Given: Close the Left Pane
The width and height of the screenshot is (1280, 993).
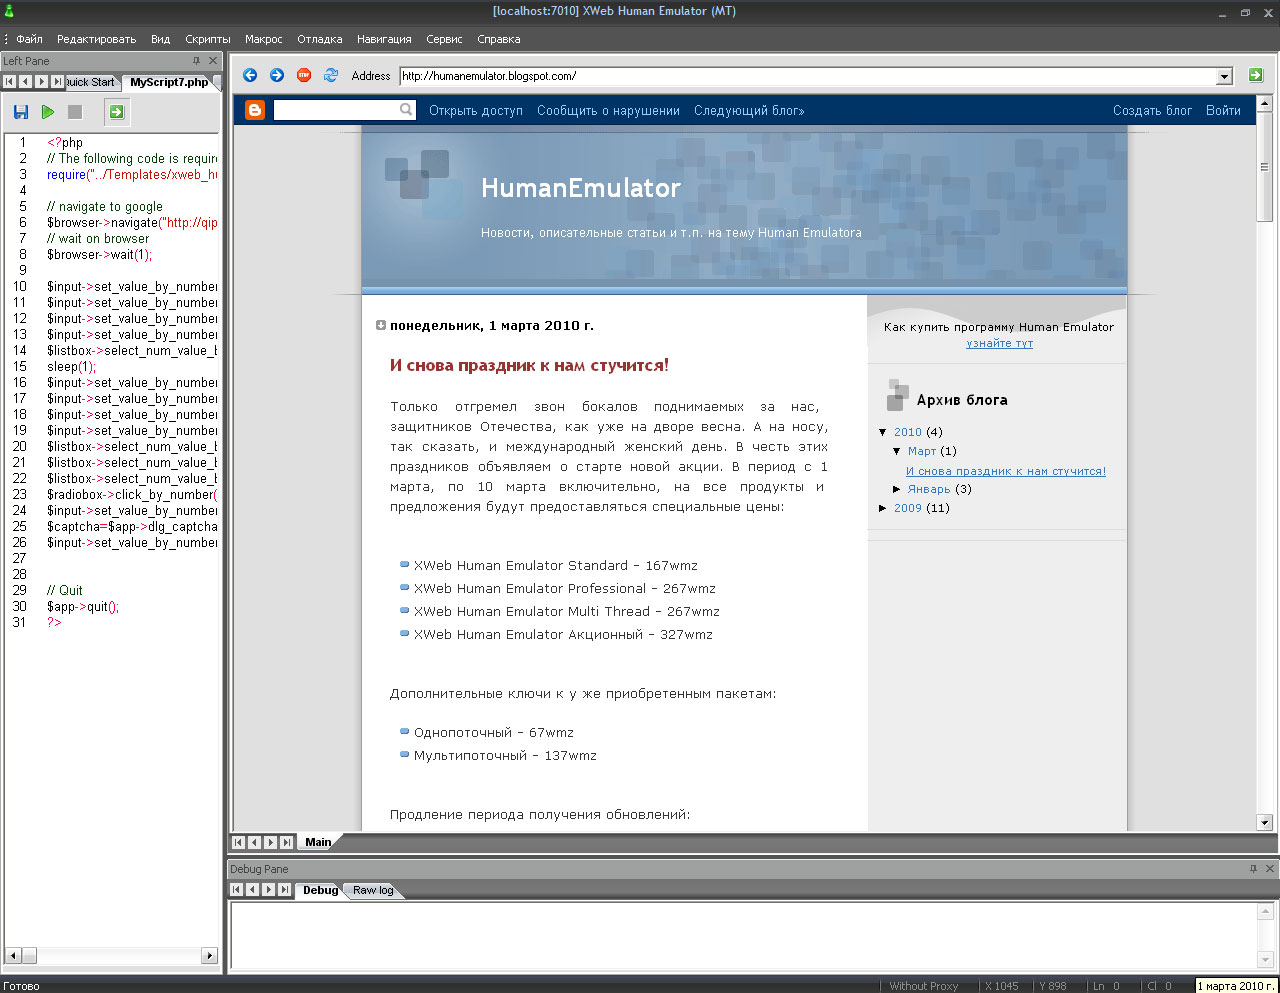Looking at the screenshot, I should click(212, 61).
